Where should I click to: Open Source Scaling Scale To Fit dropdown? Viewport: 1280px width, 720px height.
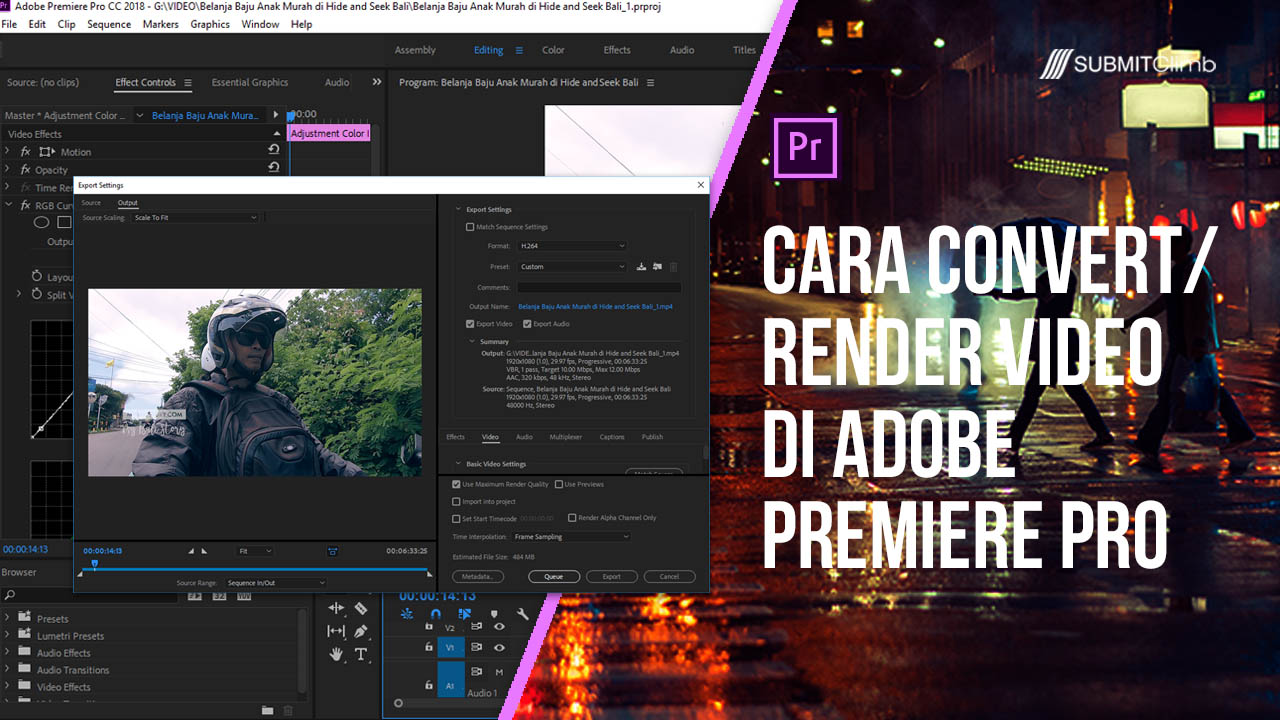click(195, 217)
